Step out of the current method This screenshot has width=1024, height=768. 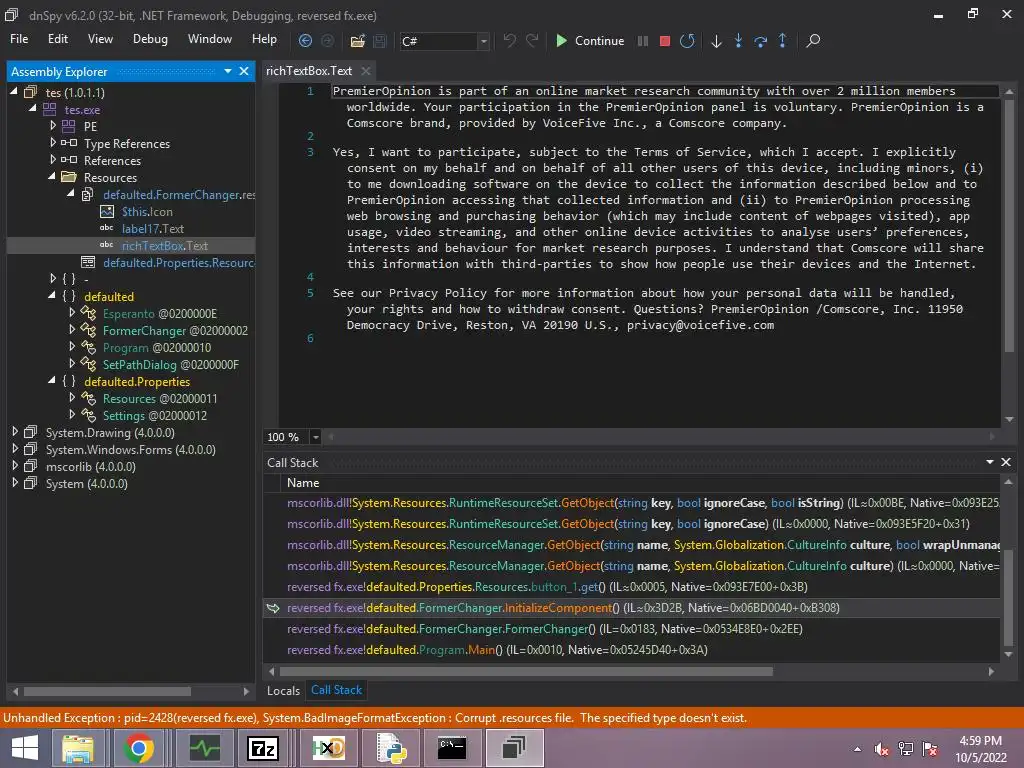pos(782,40)
